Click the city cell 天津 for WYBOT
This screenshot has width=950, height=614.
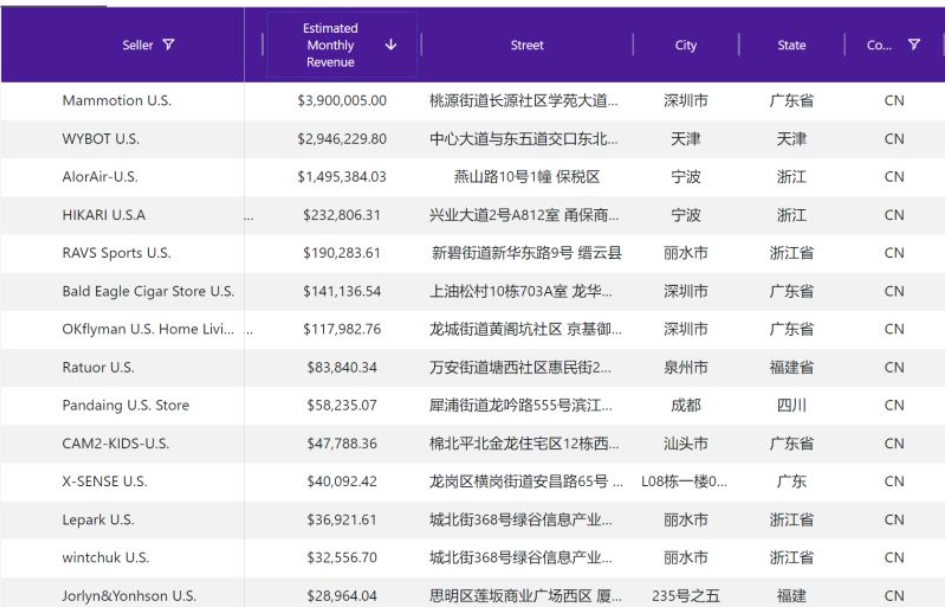pyautogui.click(x=685, y=139)
